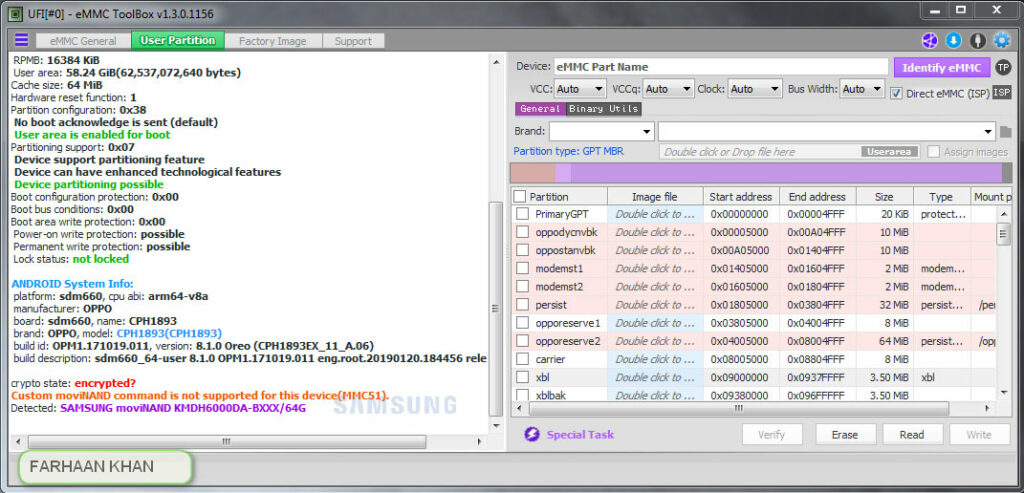Select the Binary Utils tab

point(604,109)
